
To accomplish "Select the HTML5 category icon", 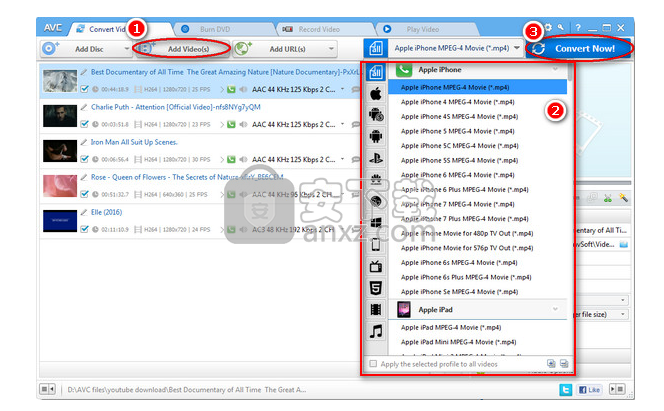I will click(376, 288).
